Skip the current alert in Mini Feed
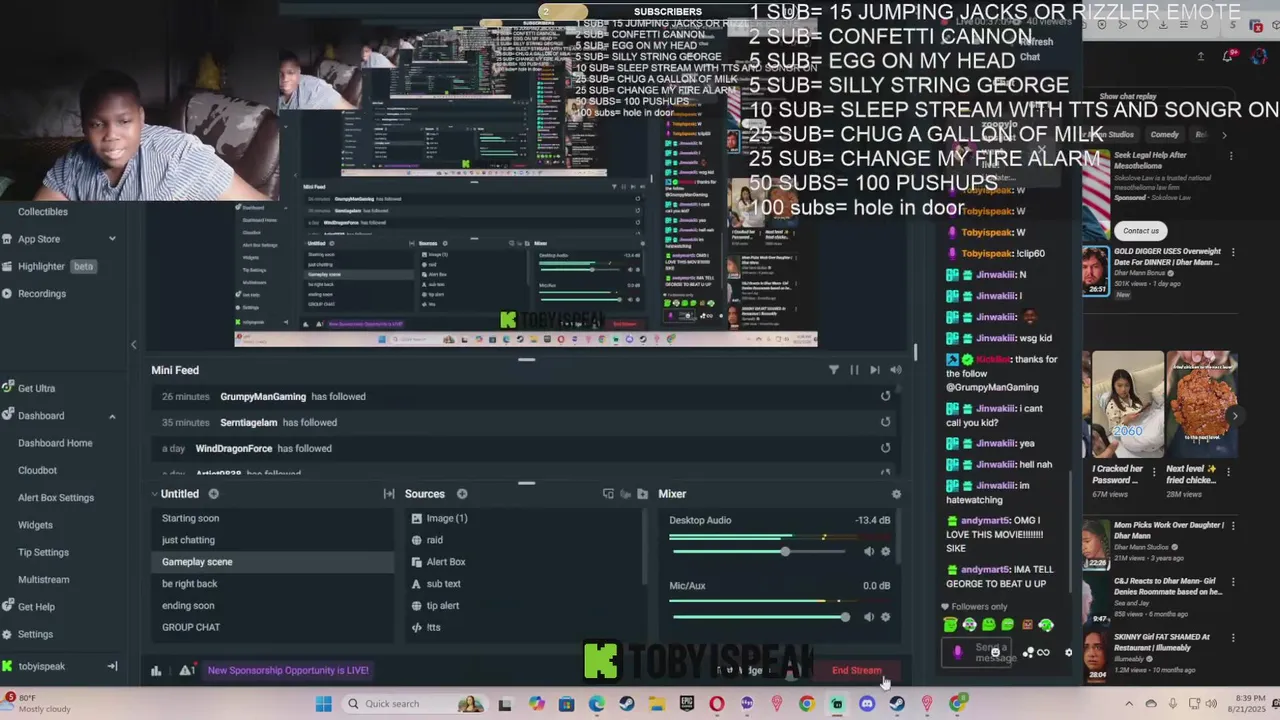 875,370
